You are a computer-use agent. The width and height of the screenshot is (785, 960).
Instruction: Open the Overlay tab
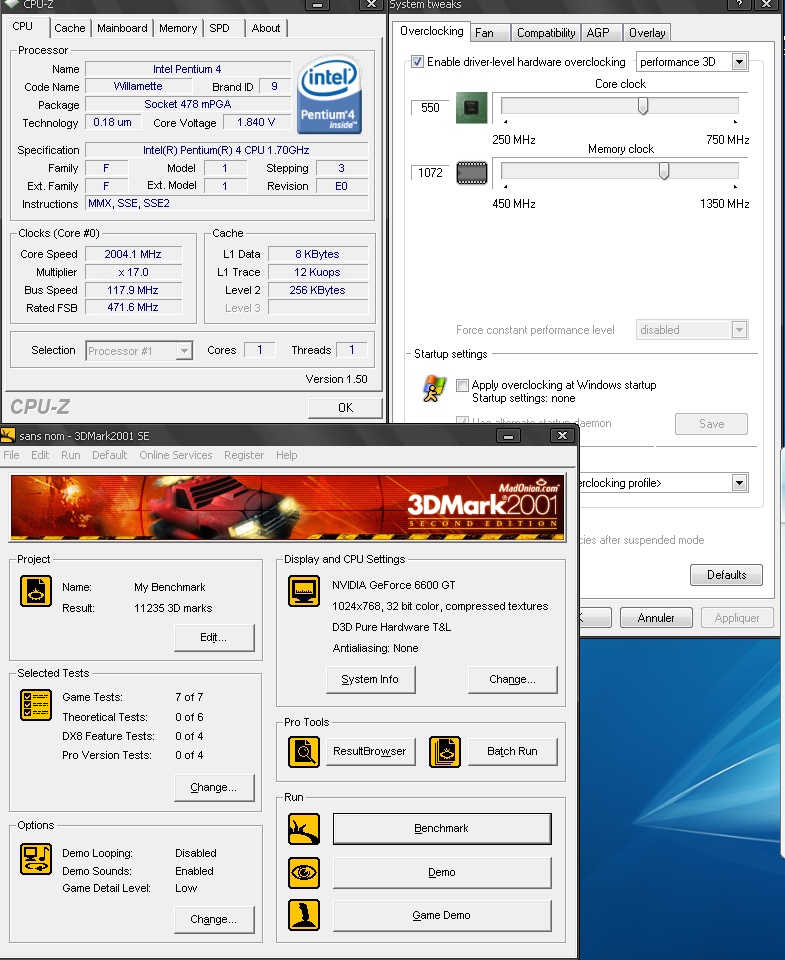point(647,33)
